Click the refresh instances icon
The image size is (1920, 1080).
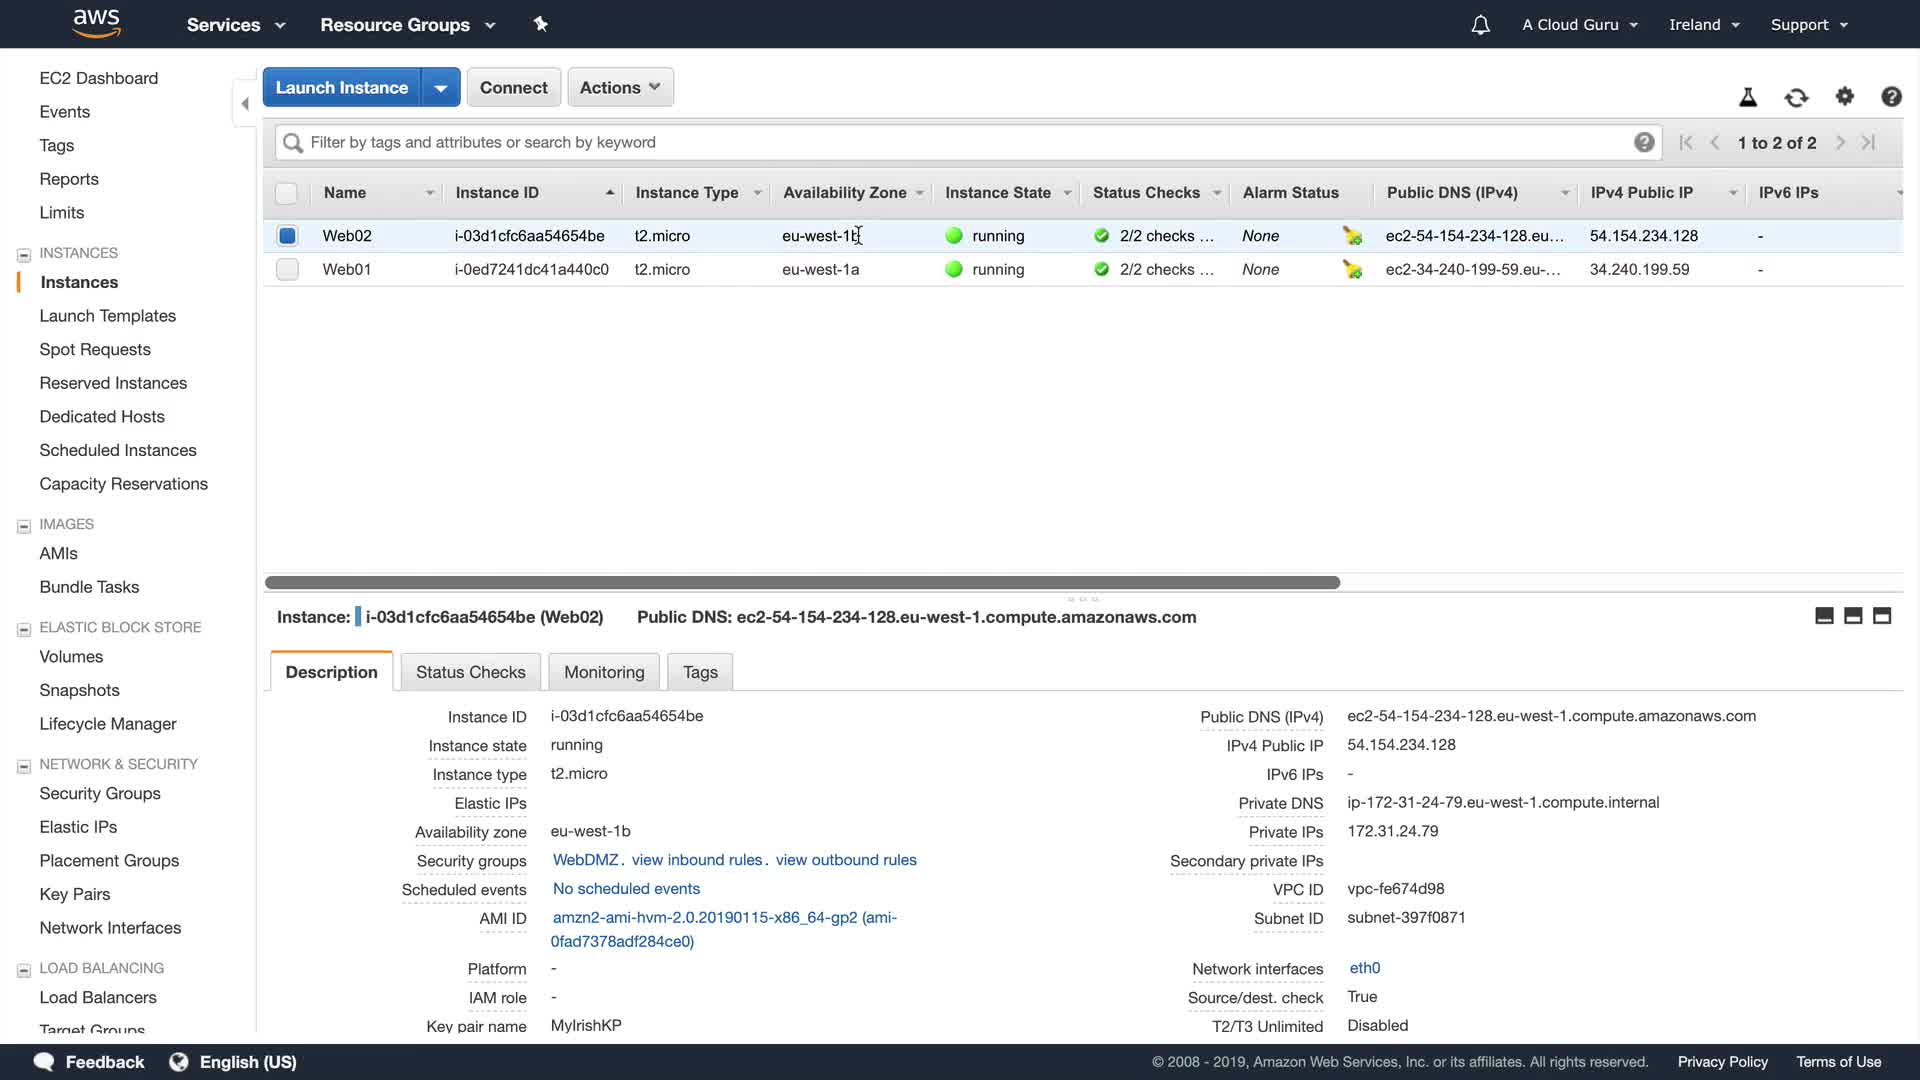(x=1796, y=97)
